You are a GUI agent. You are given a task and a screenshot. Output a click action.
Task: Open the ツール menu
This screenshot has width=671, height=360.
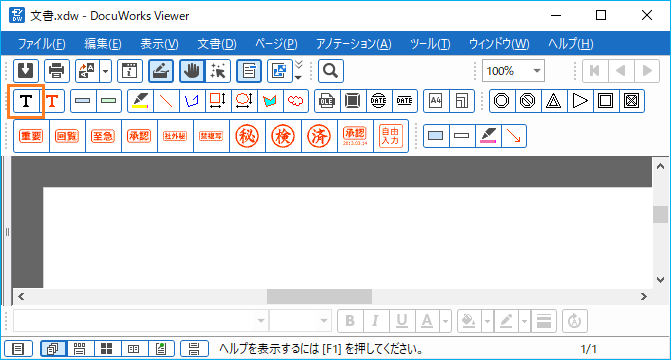[430, 44]
